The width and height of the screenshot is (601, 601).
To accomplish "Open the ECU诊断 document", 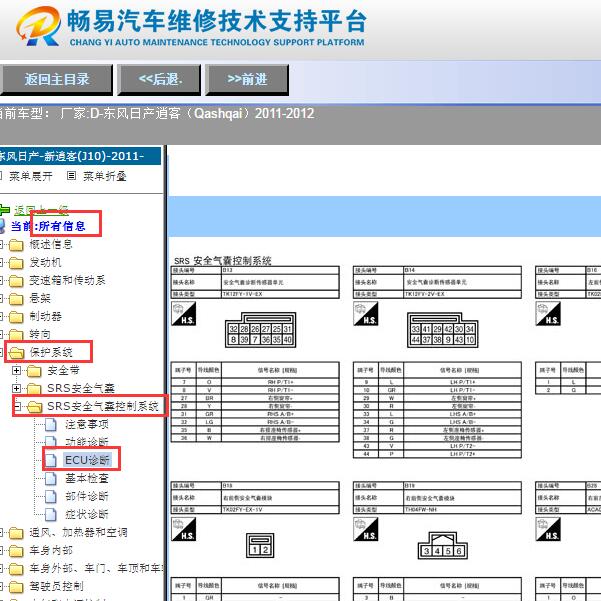I will point(87,460).
